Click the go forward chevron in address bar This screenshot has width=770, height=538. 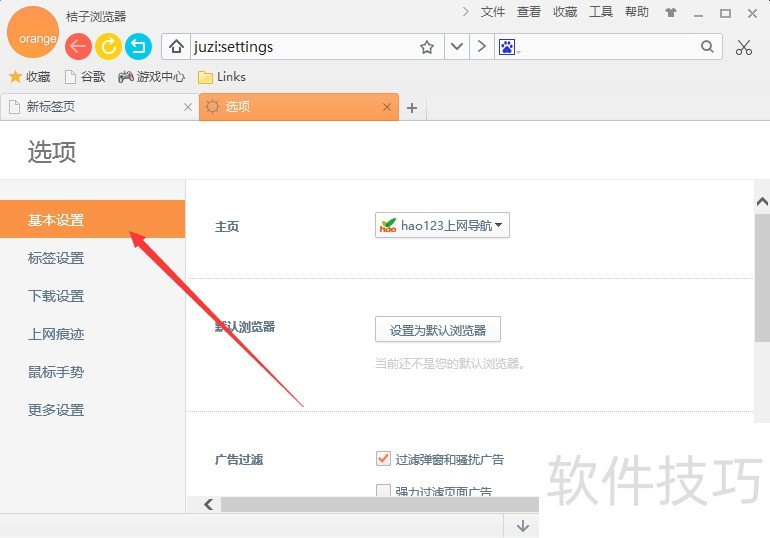(482, 47)
